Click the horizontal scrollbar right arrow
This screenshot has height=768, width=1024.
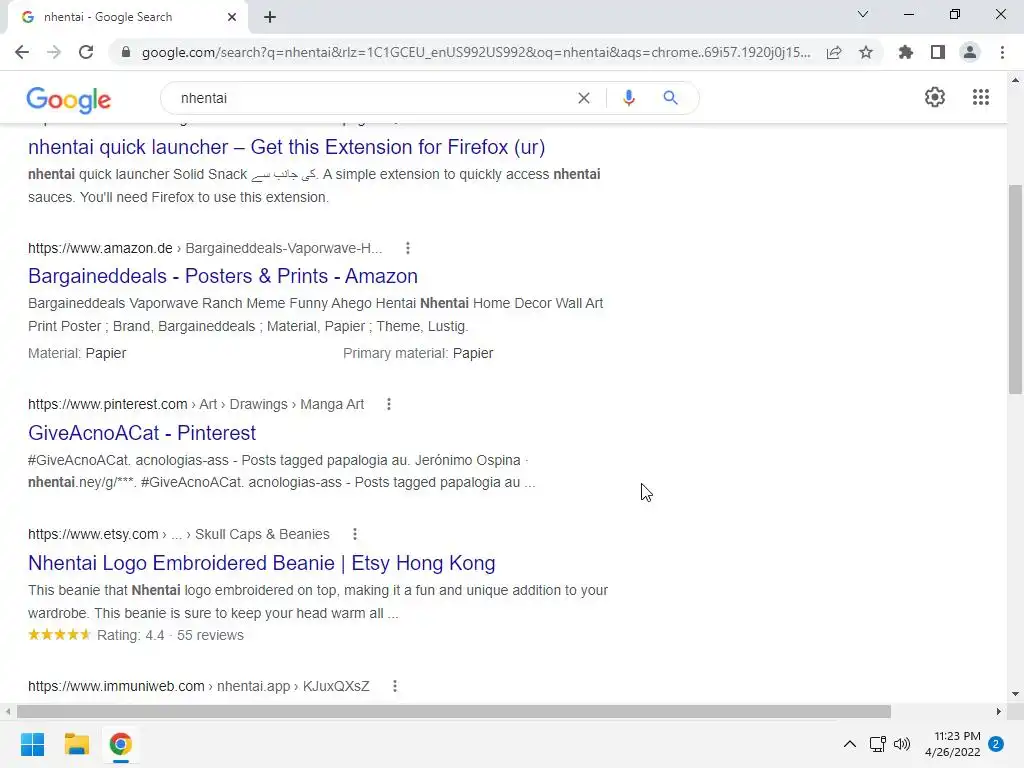coord(999,711)
